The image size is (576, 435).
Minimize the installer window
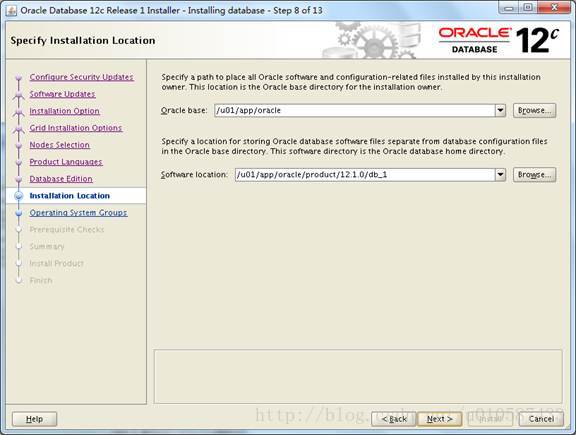coord(509,8)
